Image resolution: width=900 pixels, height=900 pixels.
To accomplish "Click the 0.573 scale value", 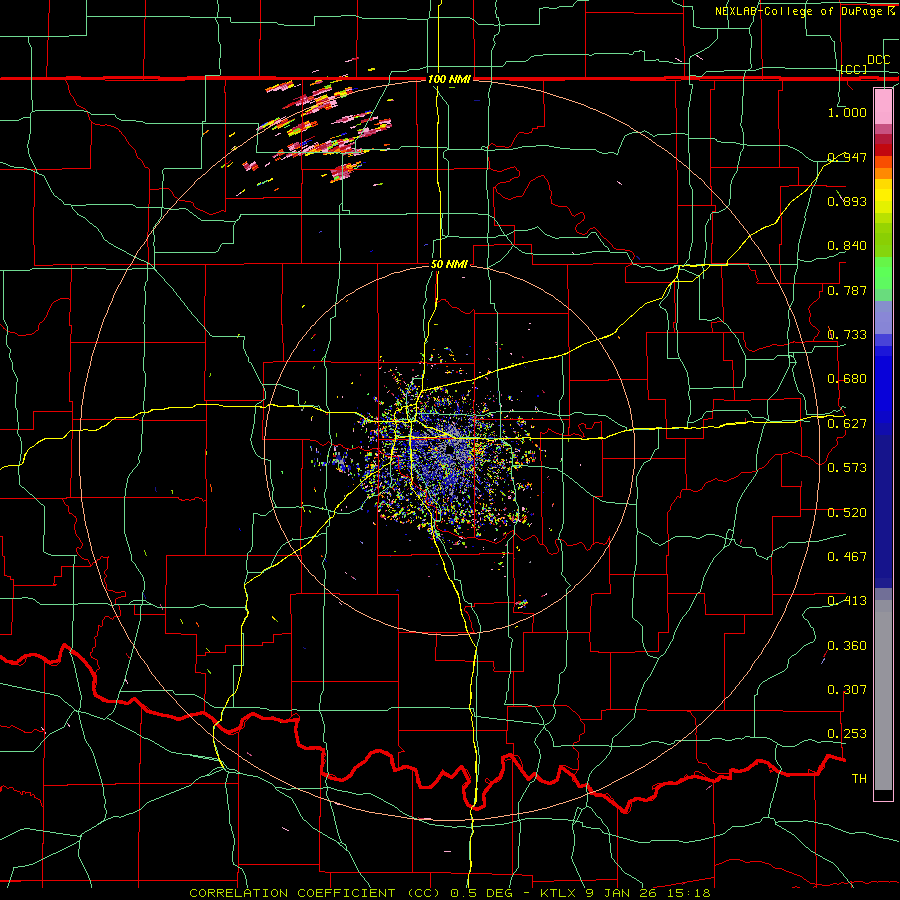I will click(847, 468).
